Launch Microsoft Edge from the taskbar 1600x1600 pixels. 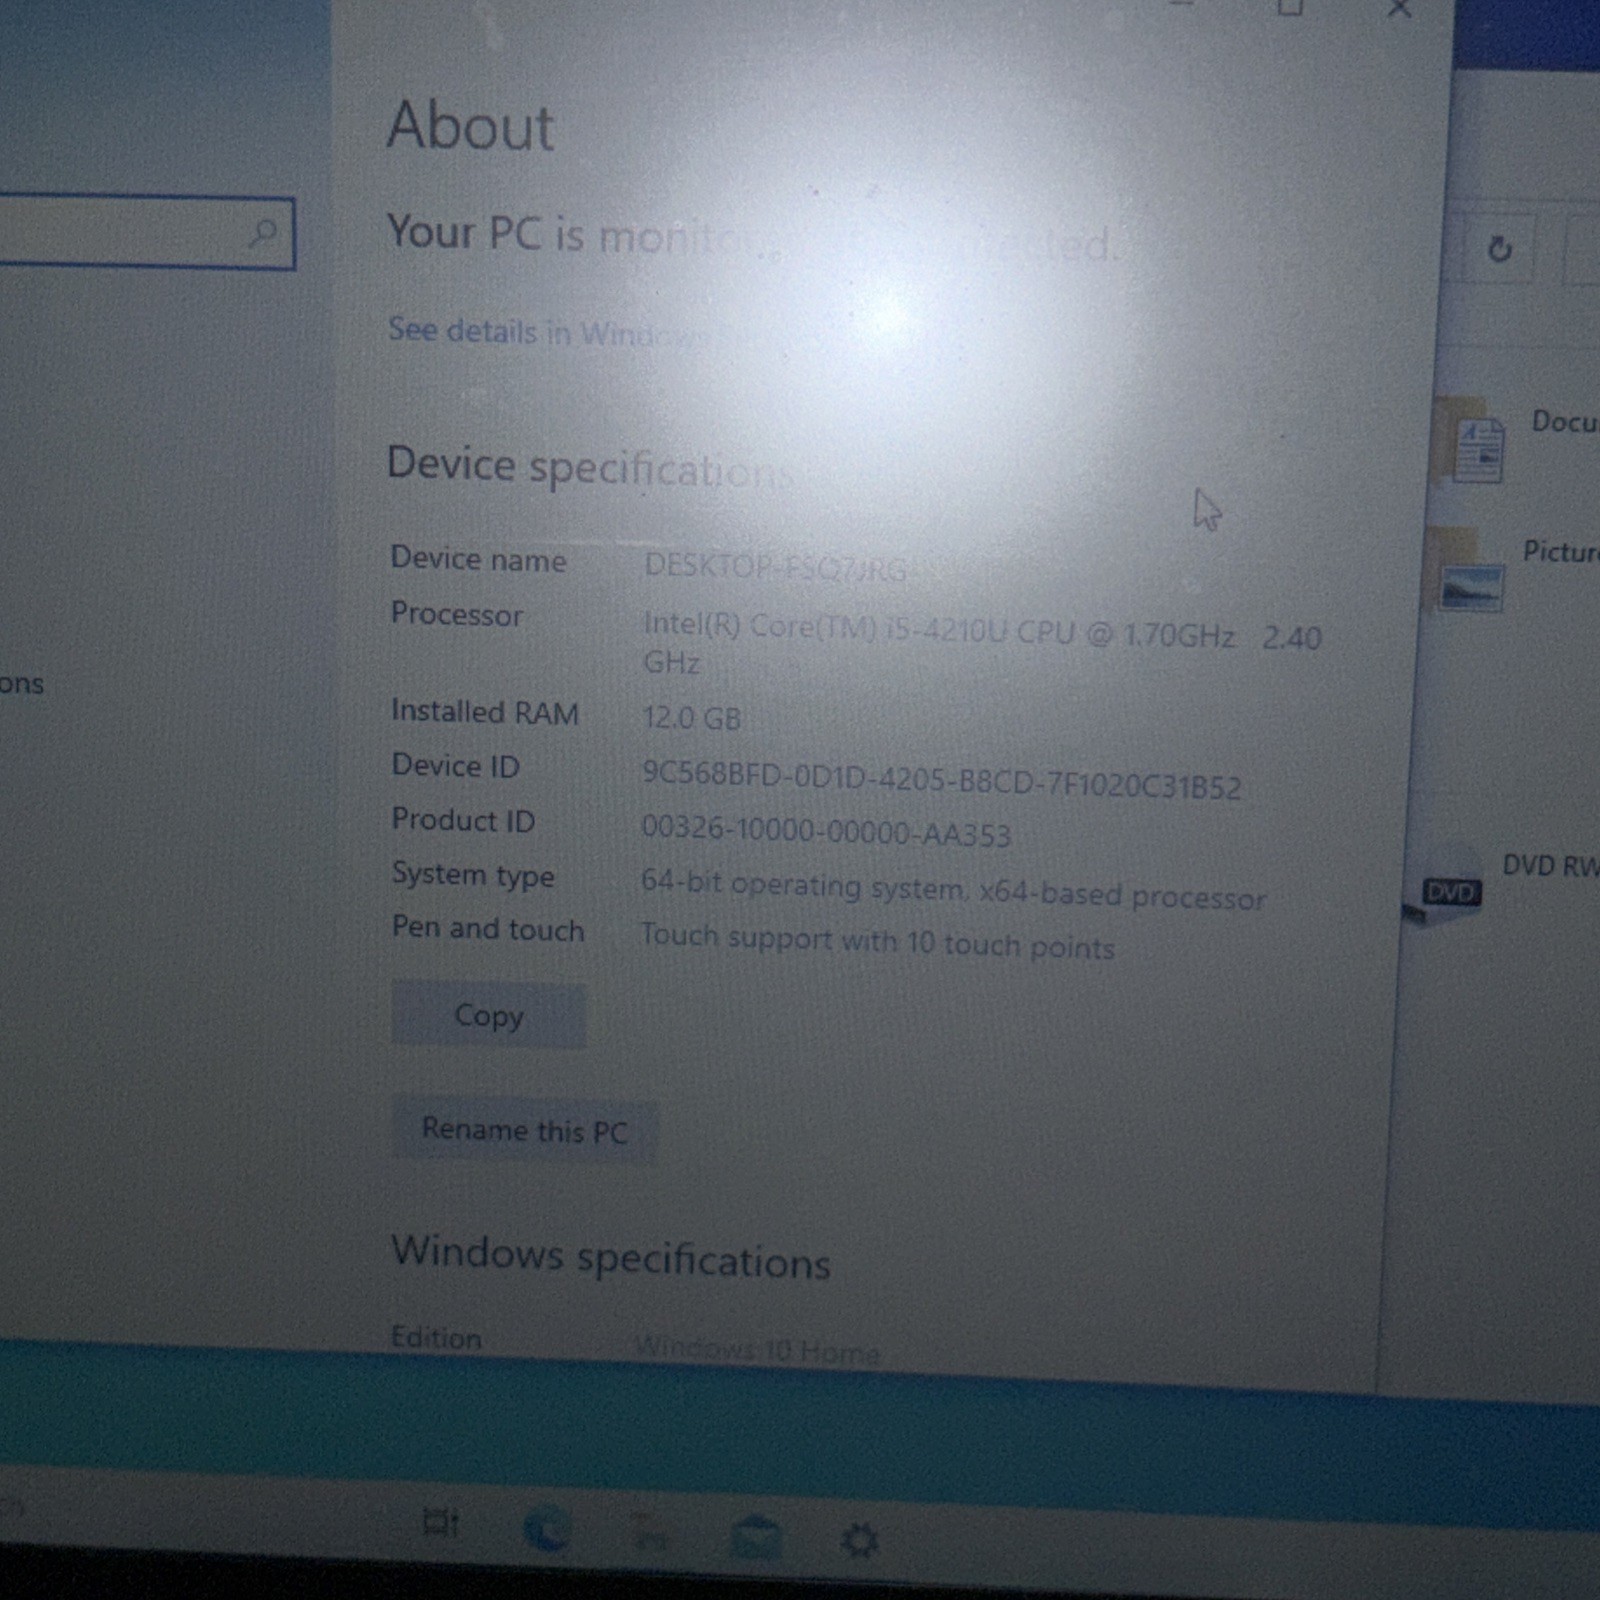pyautogui.click(x=547, y=1528)
